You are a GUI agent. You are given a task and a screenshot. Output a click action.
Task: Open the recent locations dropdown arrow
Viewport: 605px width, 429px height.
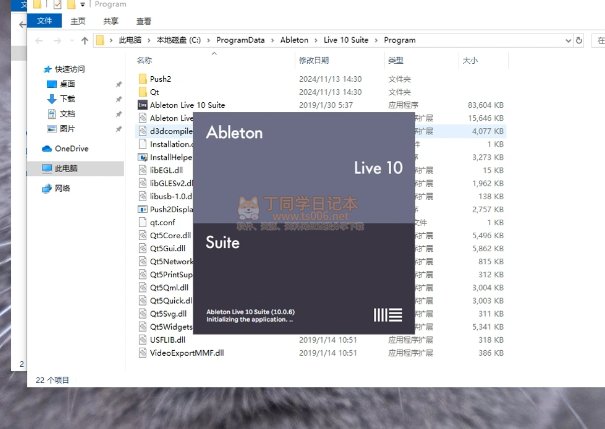tap(71, 41)
